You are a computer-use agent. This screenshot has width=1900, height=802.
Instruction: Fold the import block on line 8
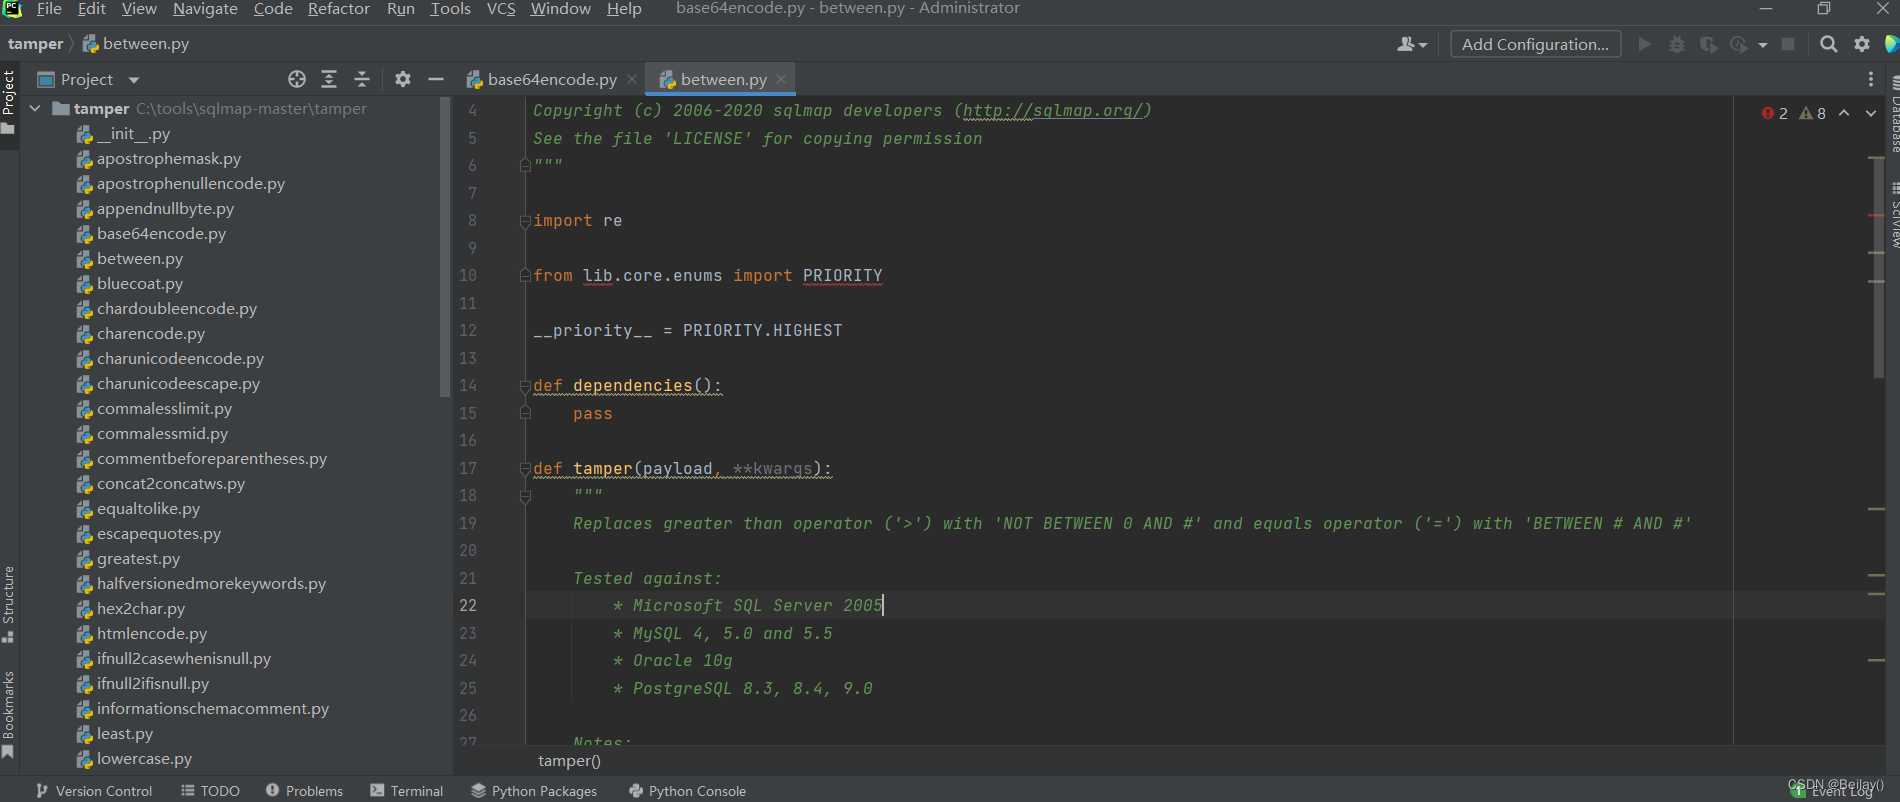pyautogui.click(x=525, y=221)
